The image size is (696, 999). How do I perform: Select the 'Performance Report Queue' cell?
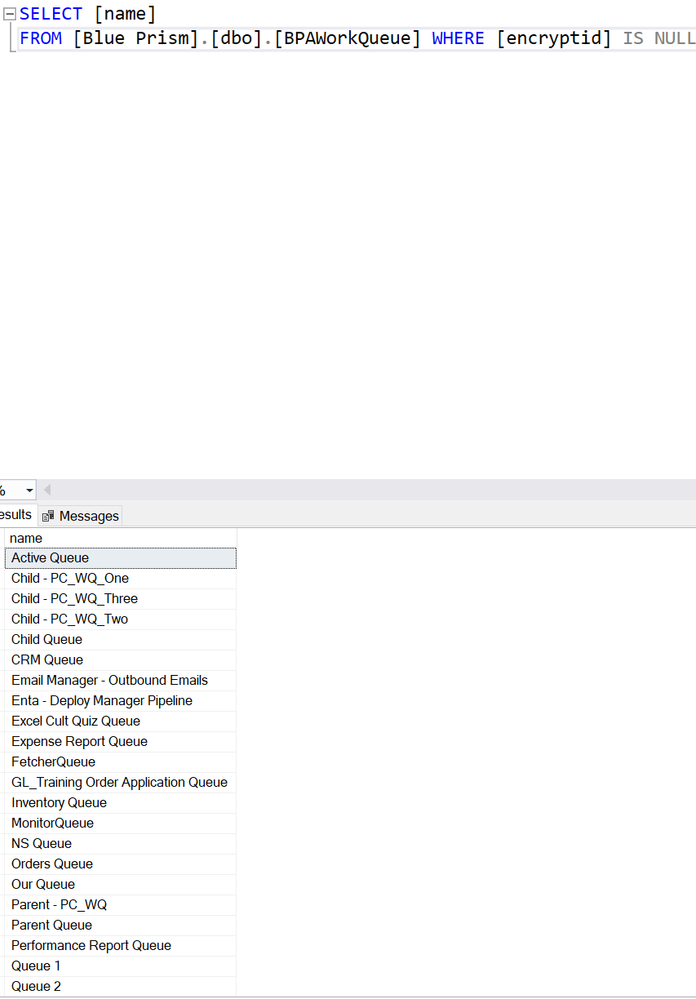coord(120,945)
